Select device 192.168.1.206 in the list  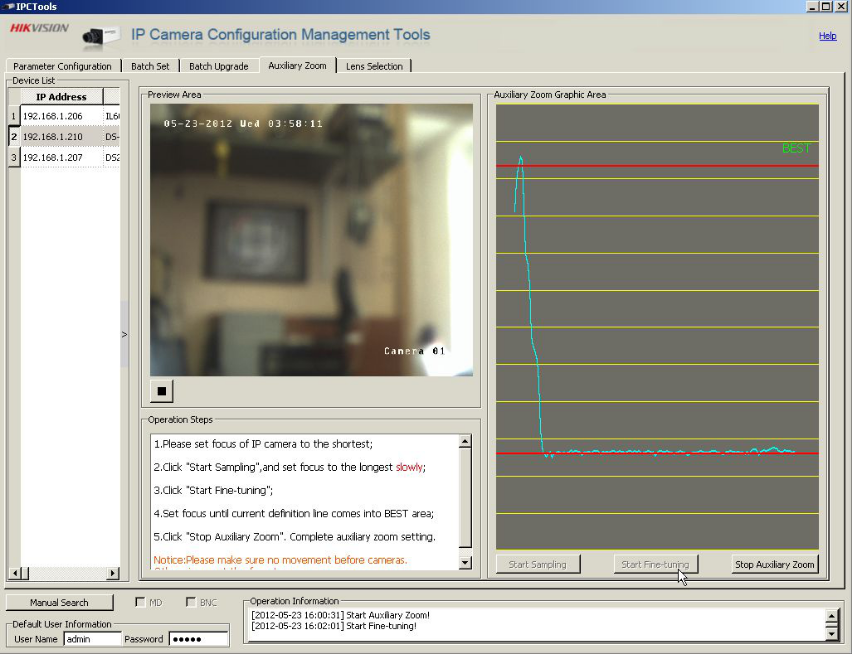[53, 117]
